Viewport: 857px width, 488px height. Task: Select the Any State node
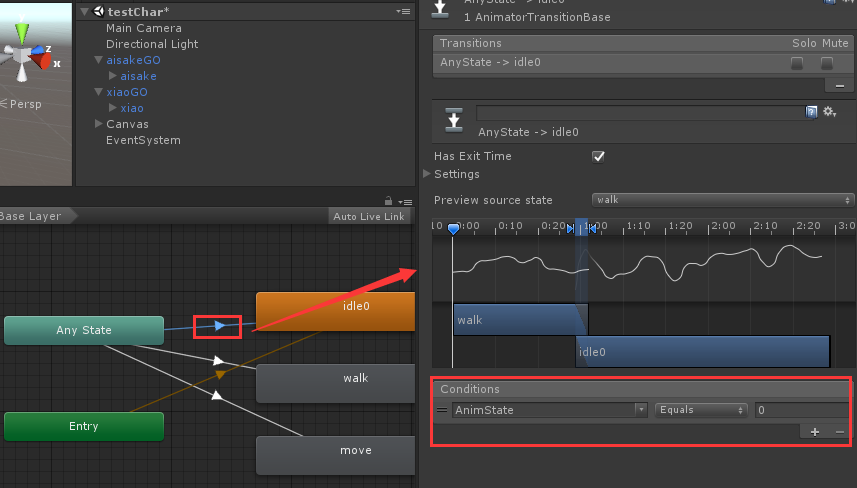pos(84,330)
